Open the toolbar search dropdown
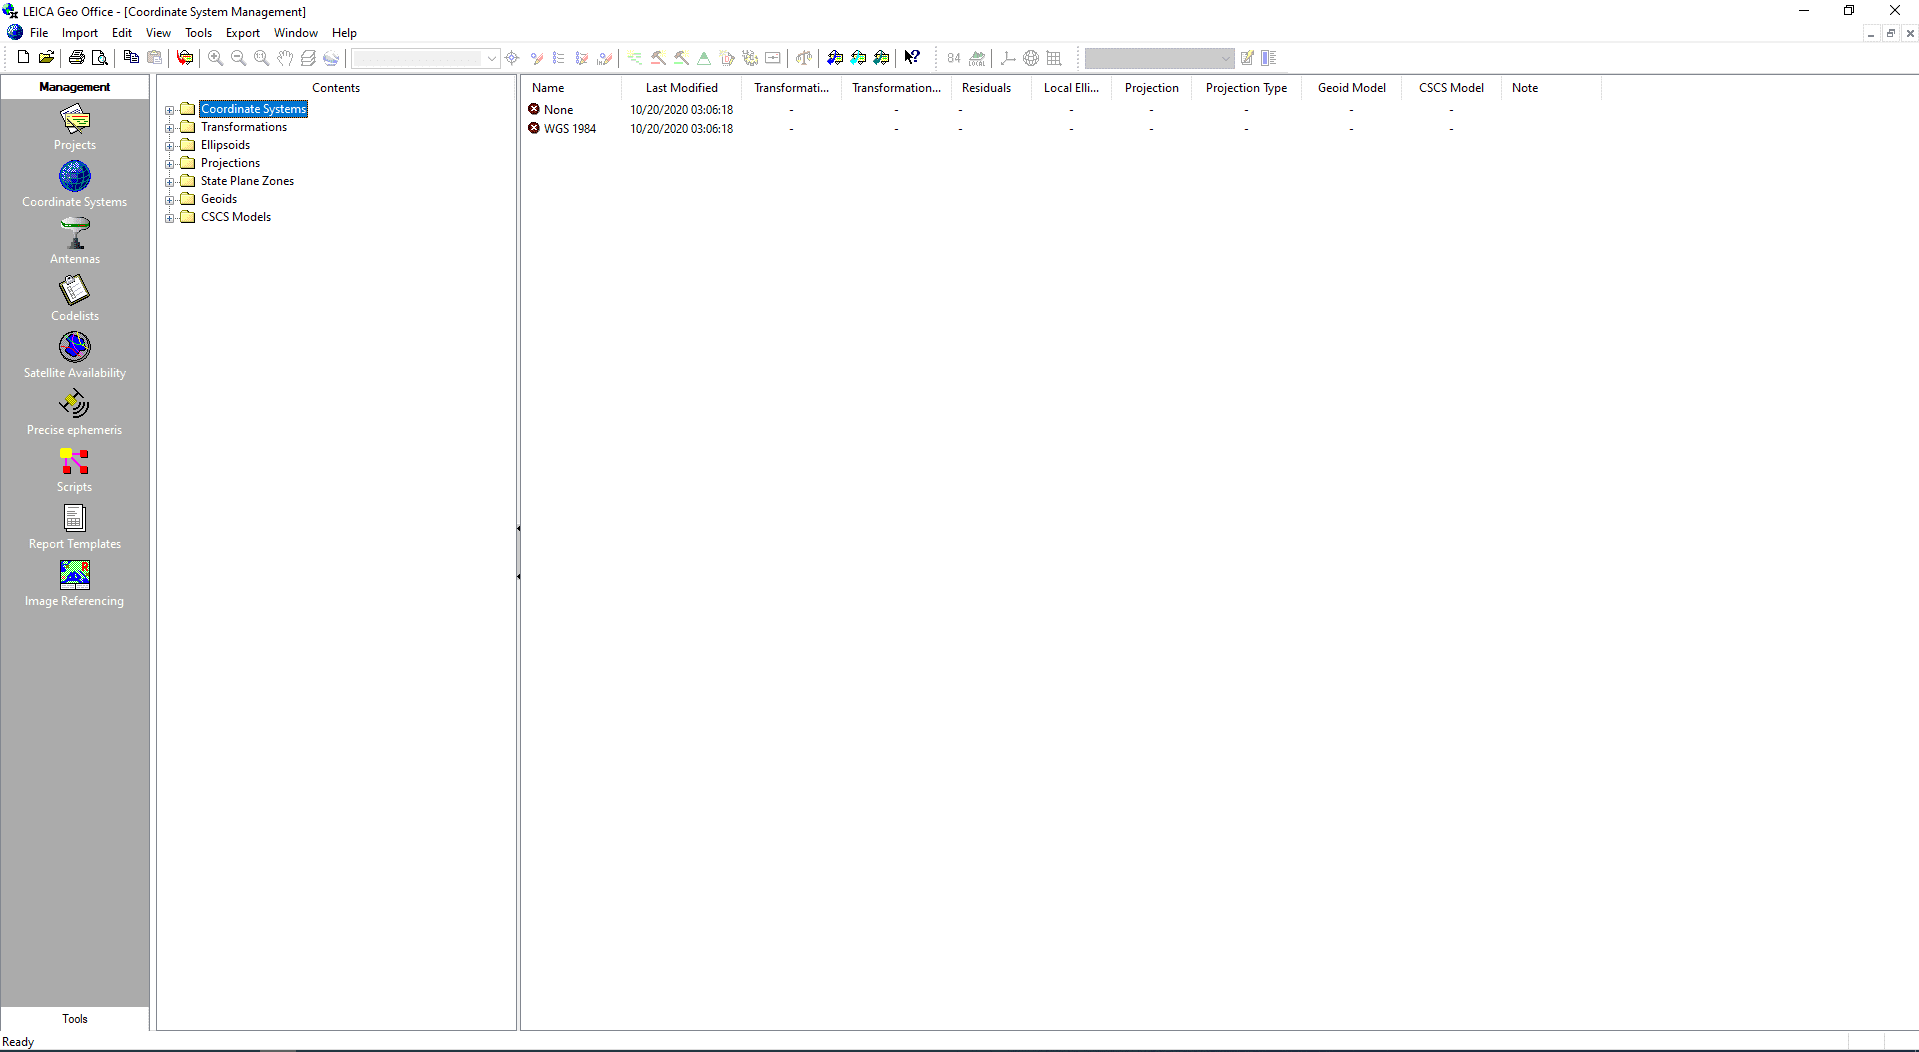The image size is (1919, 1052). pyautogui.click(x=491, y=58)
